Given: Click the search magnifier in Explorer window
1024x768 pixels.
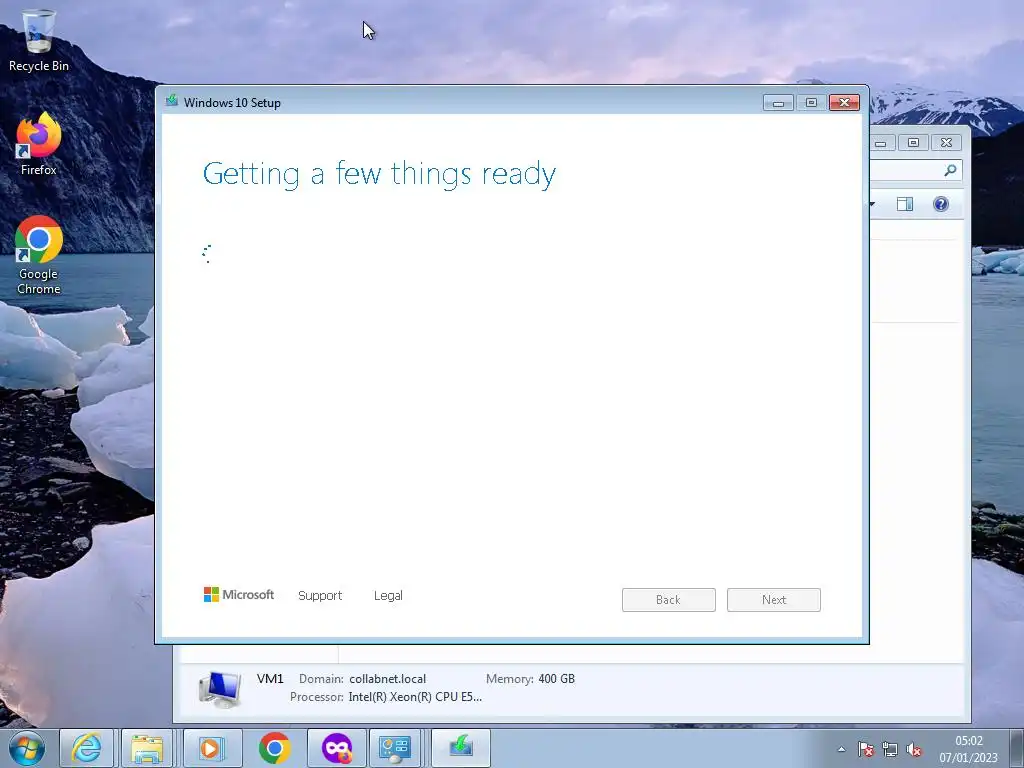Looking at the screenshot, I should point(950,170).
